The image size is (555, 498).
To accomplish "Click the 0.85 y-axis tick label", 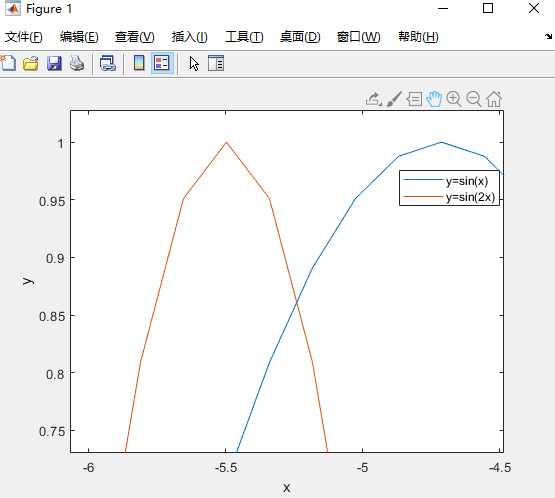I will tap(52, 316).
